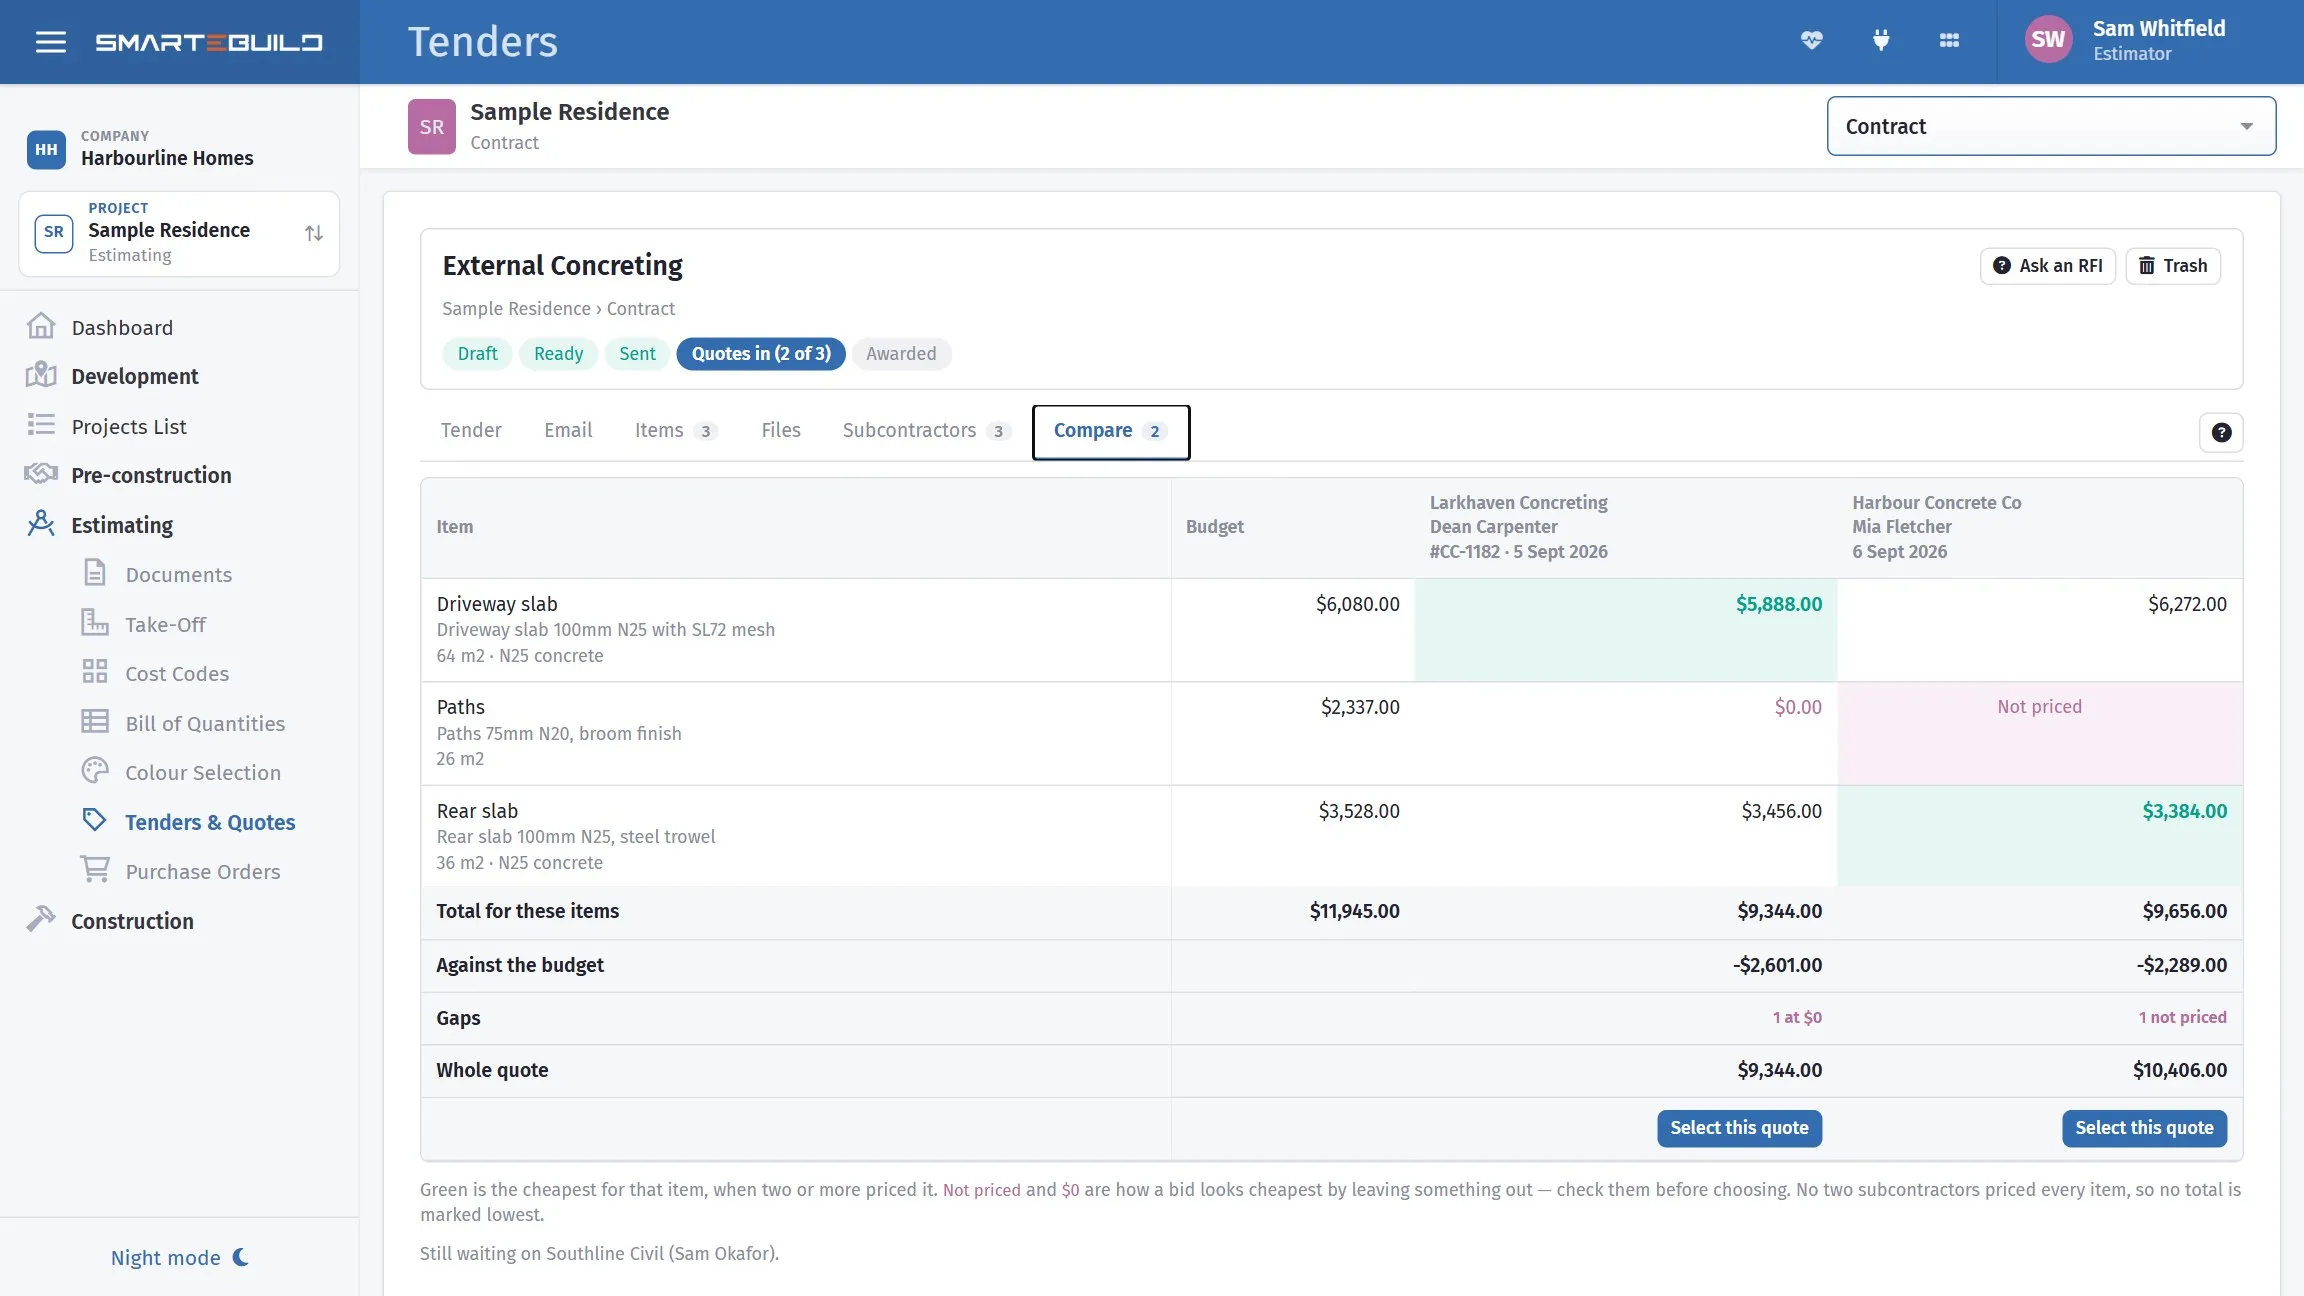Image resolution: width=2304 pixels, height=1296 pixels.
Task: Click the heartbeat health icon in header
Action: pos(1812,41)
